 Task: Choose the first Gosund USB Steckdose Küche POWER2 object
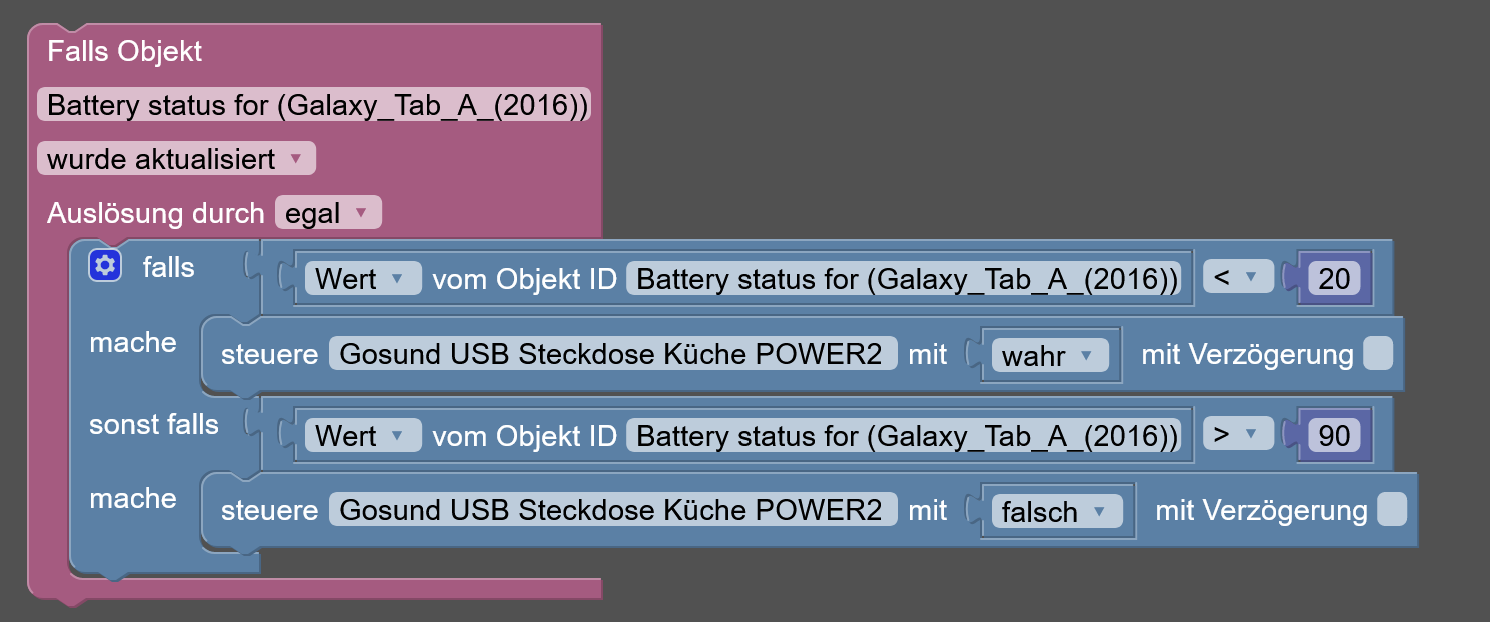click(612, 354)
